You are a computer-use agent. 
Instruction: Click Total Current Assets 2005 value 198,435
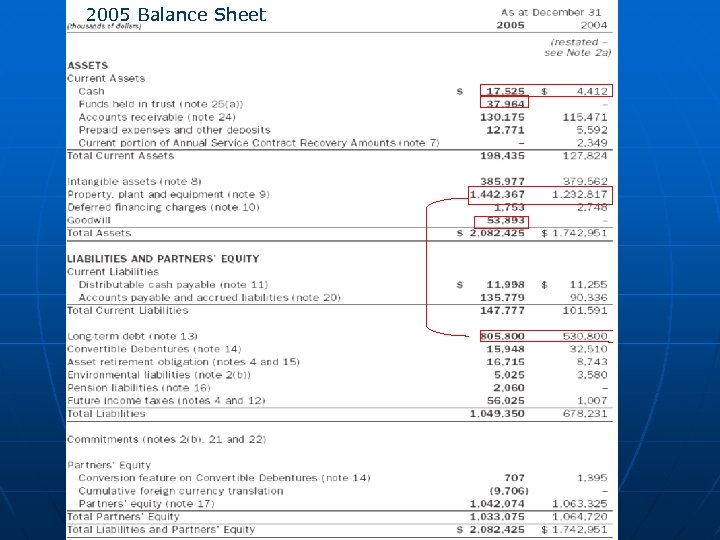(502, 156)
